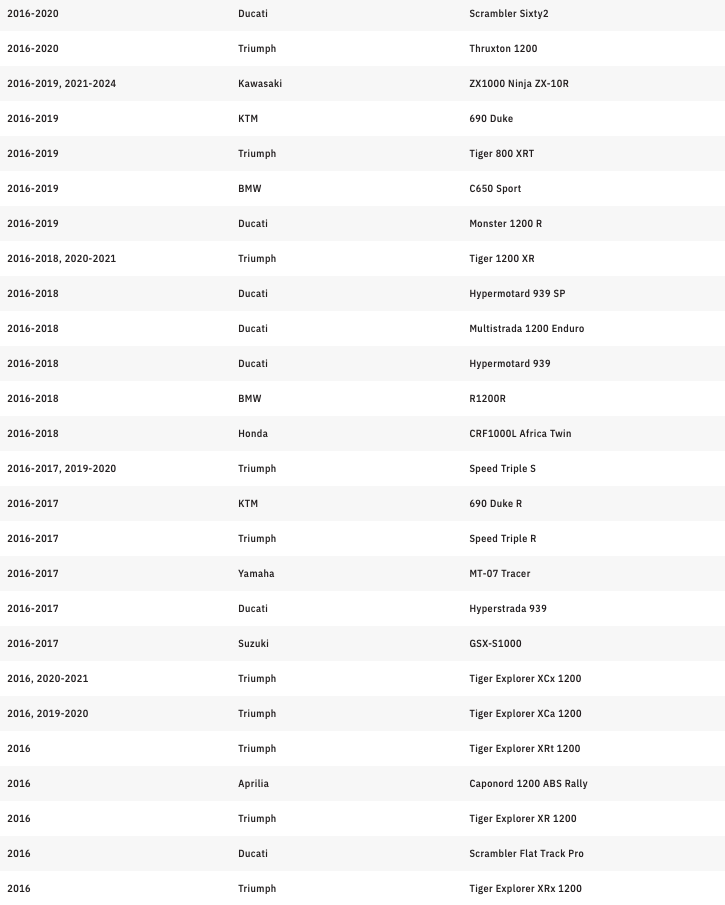Click the MT-07 Tracer model text
Screen dimensions: 725x905
500,574
